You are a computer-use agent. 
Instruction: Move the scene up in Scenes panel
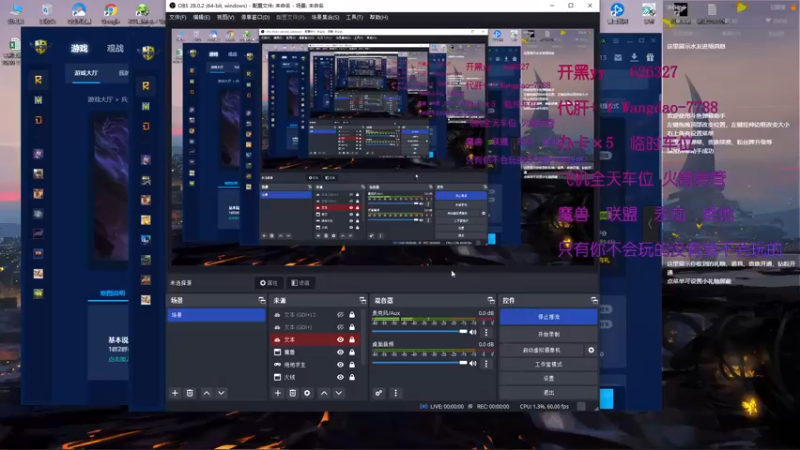pos(207,393)
